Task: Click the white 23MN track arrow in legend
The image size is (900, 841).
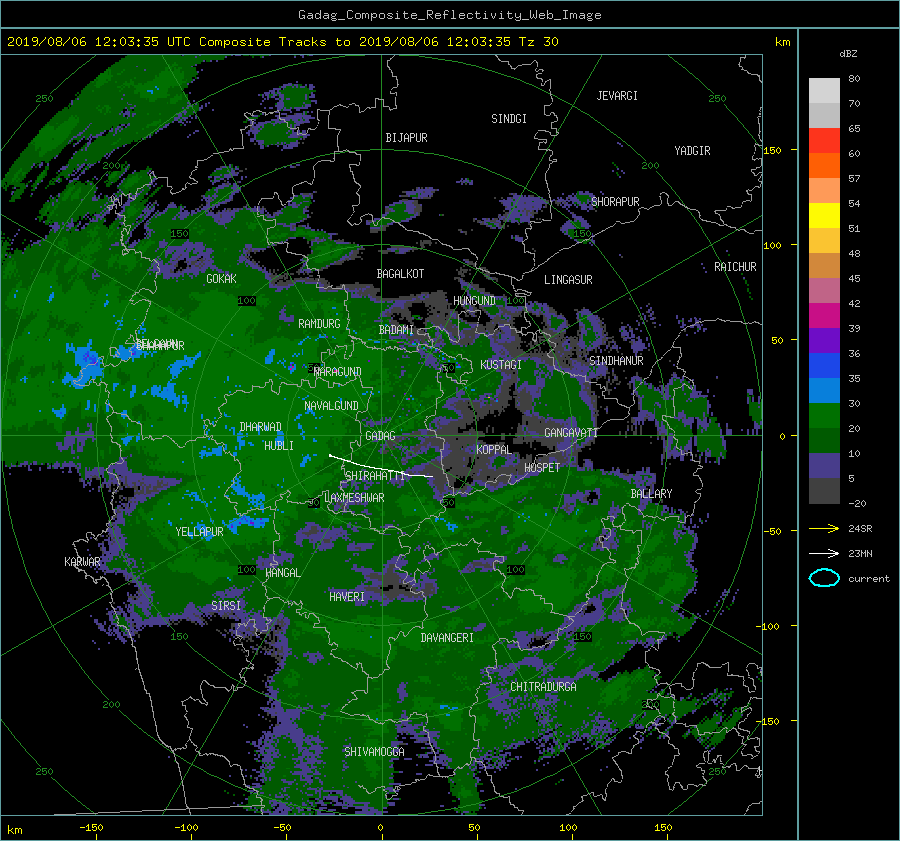Action: point(824,553)
